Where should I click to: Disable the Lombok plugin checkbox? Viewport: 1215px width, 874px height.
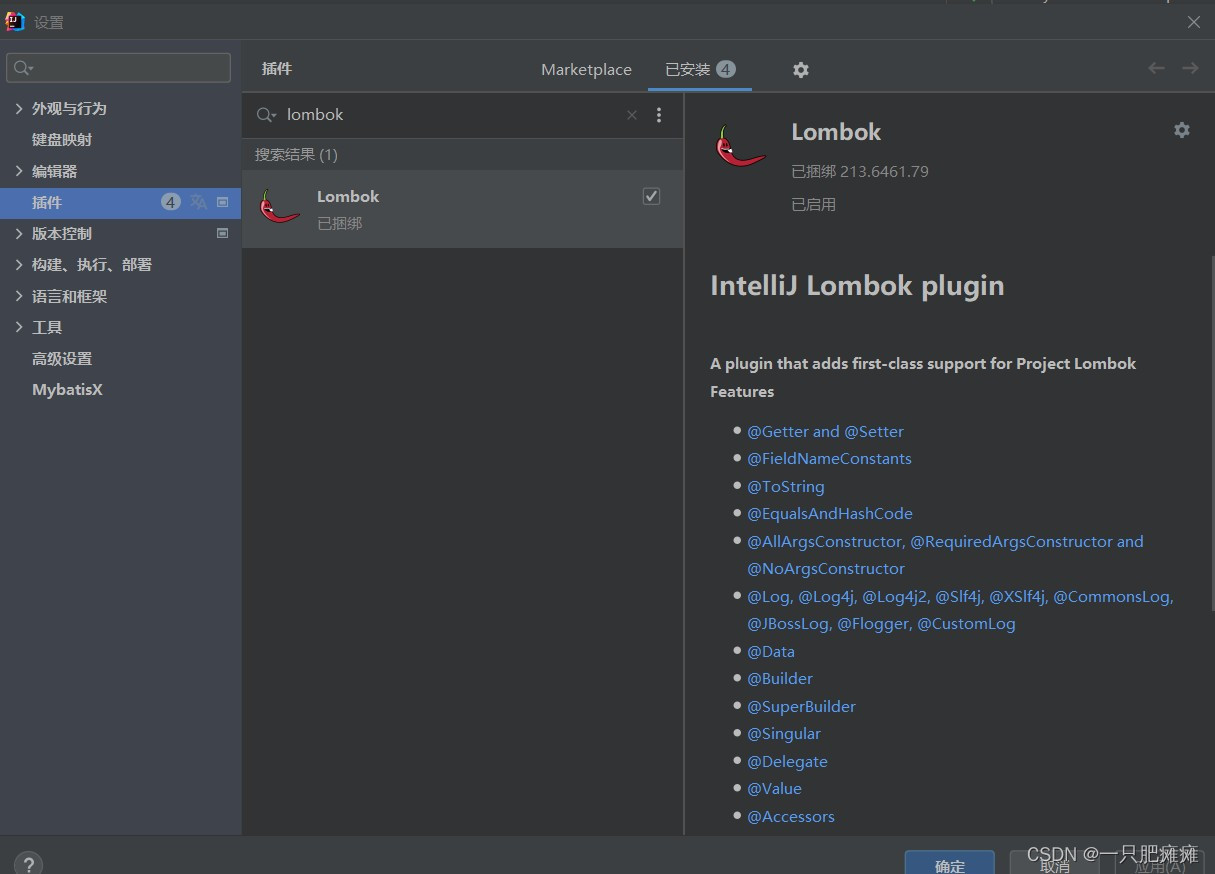point(651,196)
